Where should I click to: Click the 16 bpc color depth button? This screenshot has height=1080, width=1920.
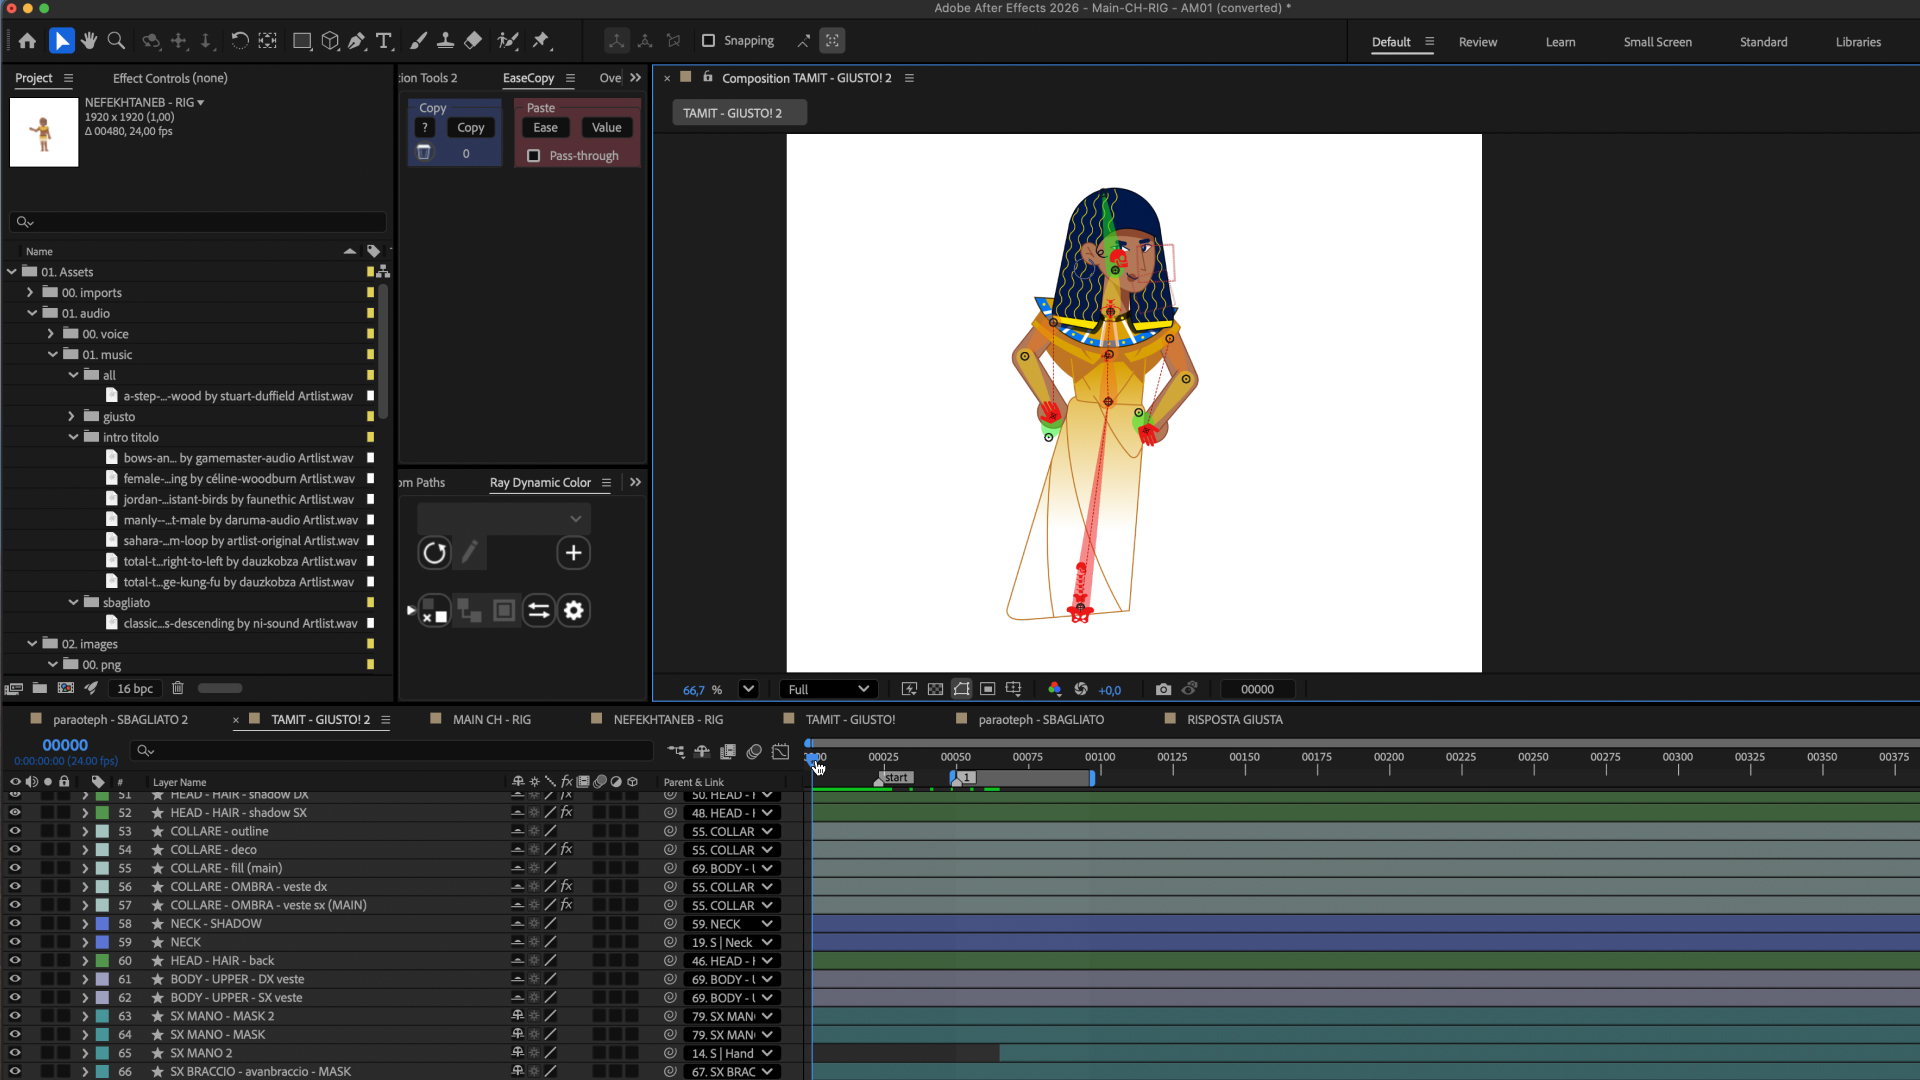point(135,688)
